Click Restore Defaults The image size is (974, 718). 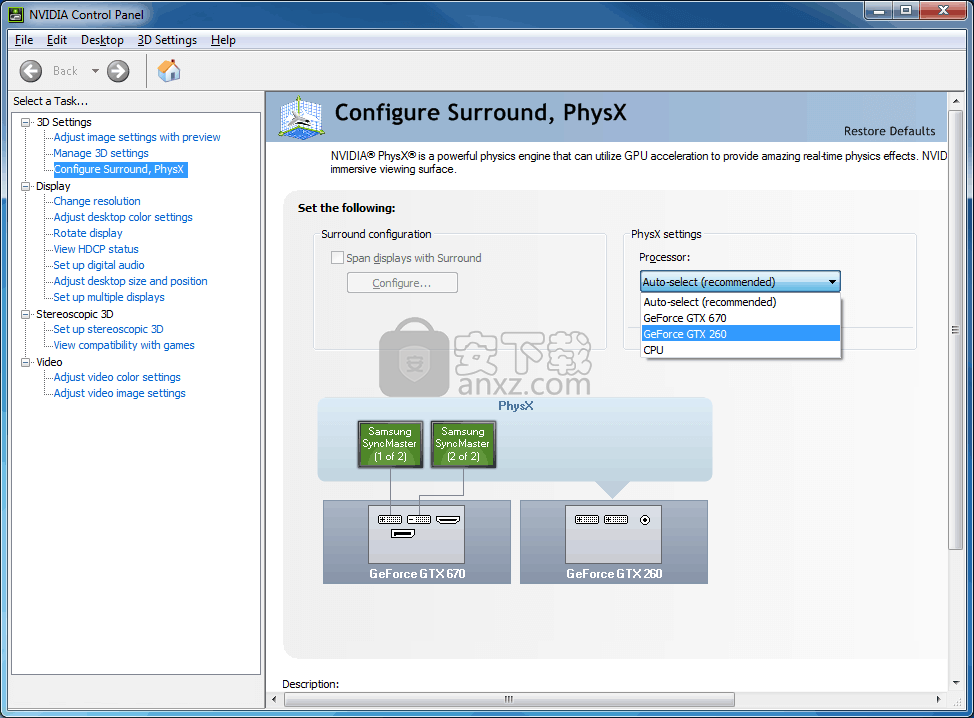click(x=889, y=131)
